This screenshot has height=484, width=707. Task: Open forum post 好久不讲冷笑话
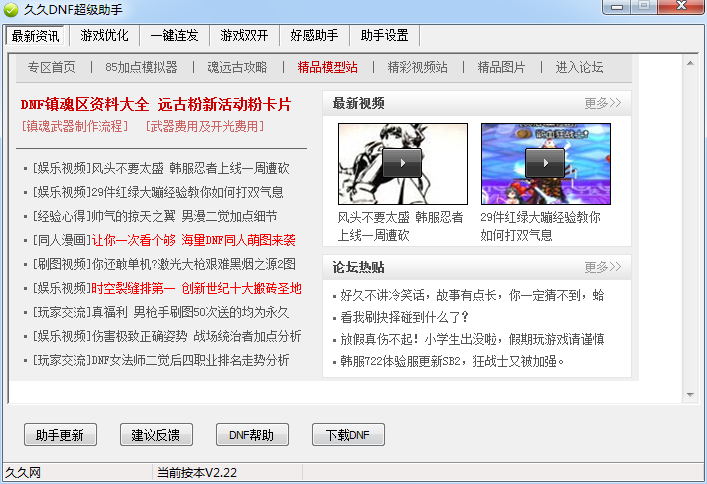coord(472,295)
